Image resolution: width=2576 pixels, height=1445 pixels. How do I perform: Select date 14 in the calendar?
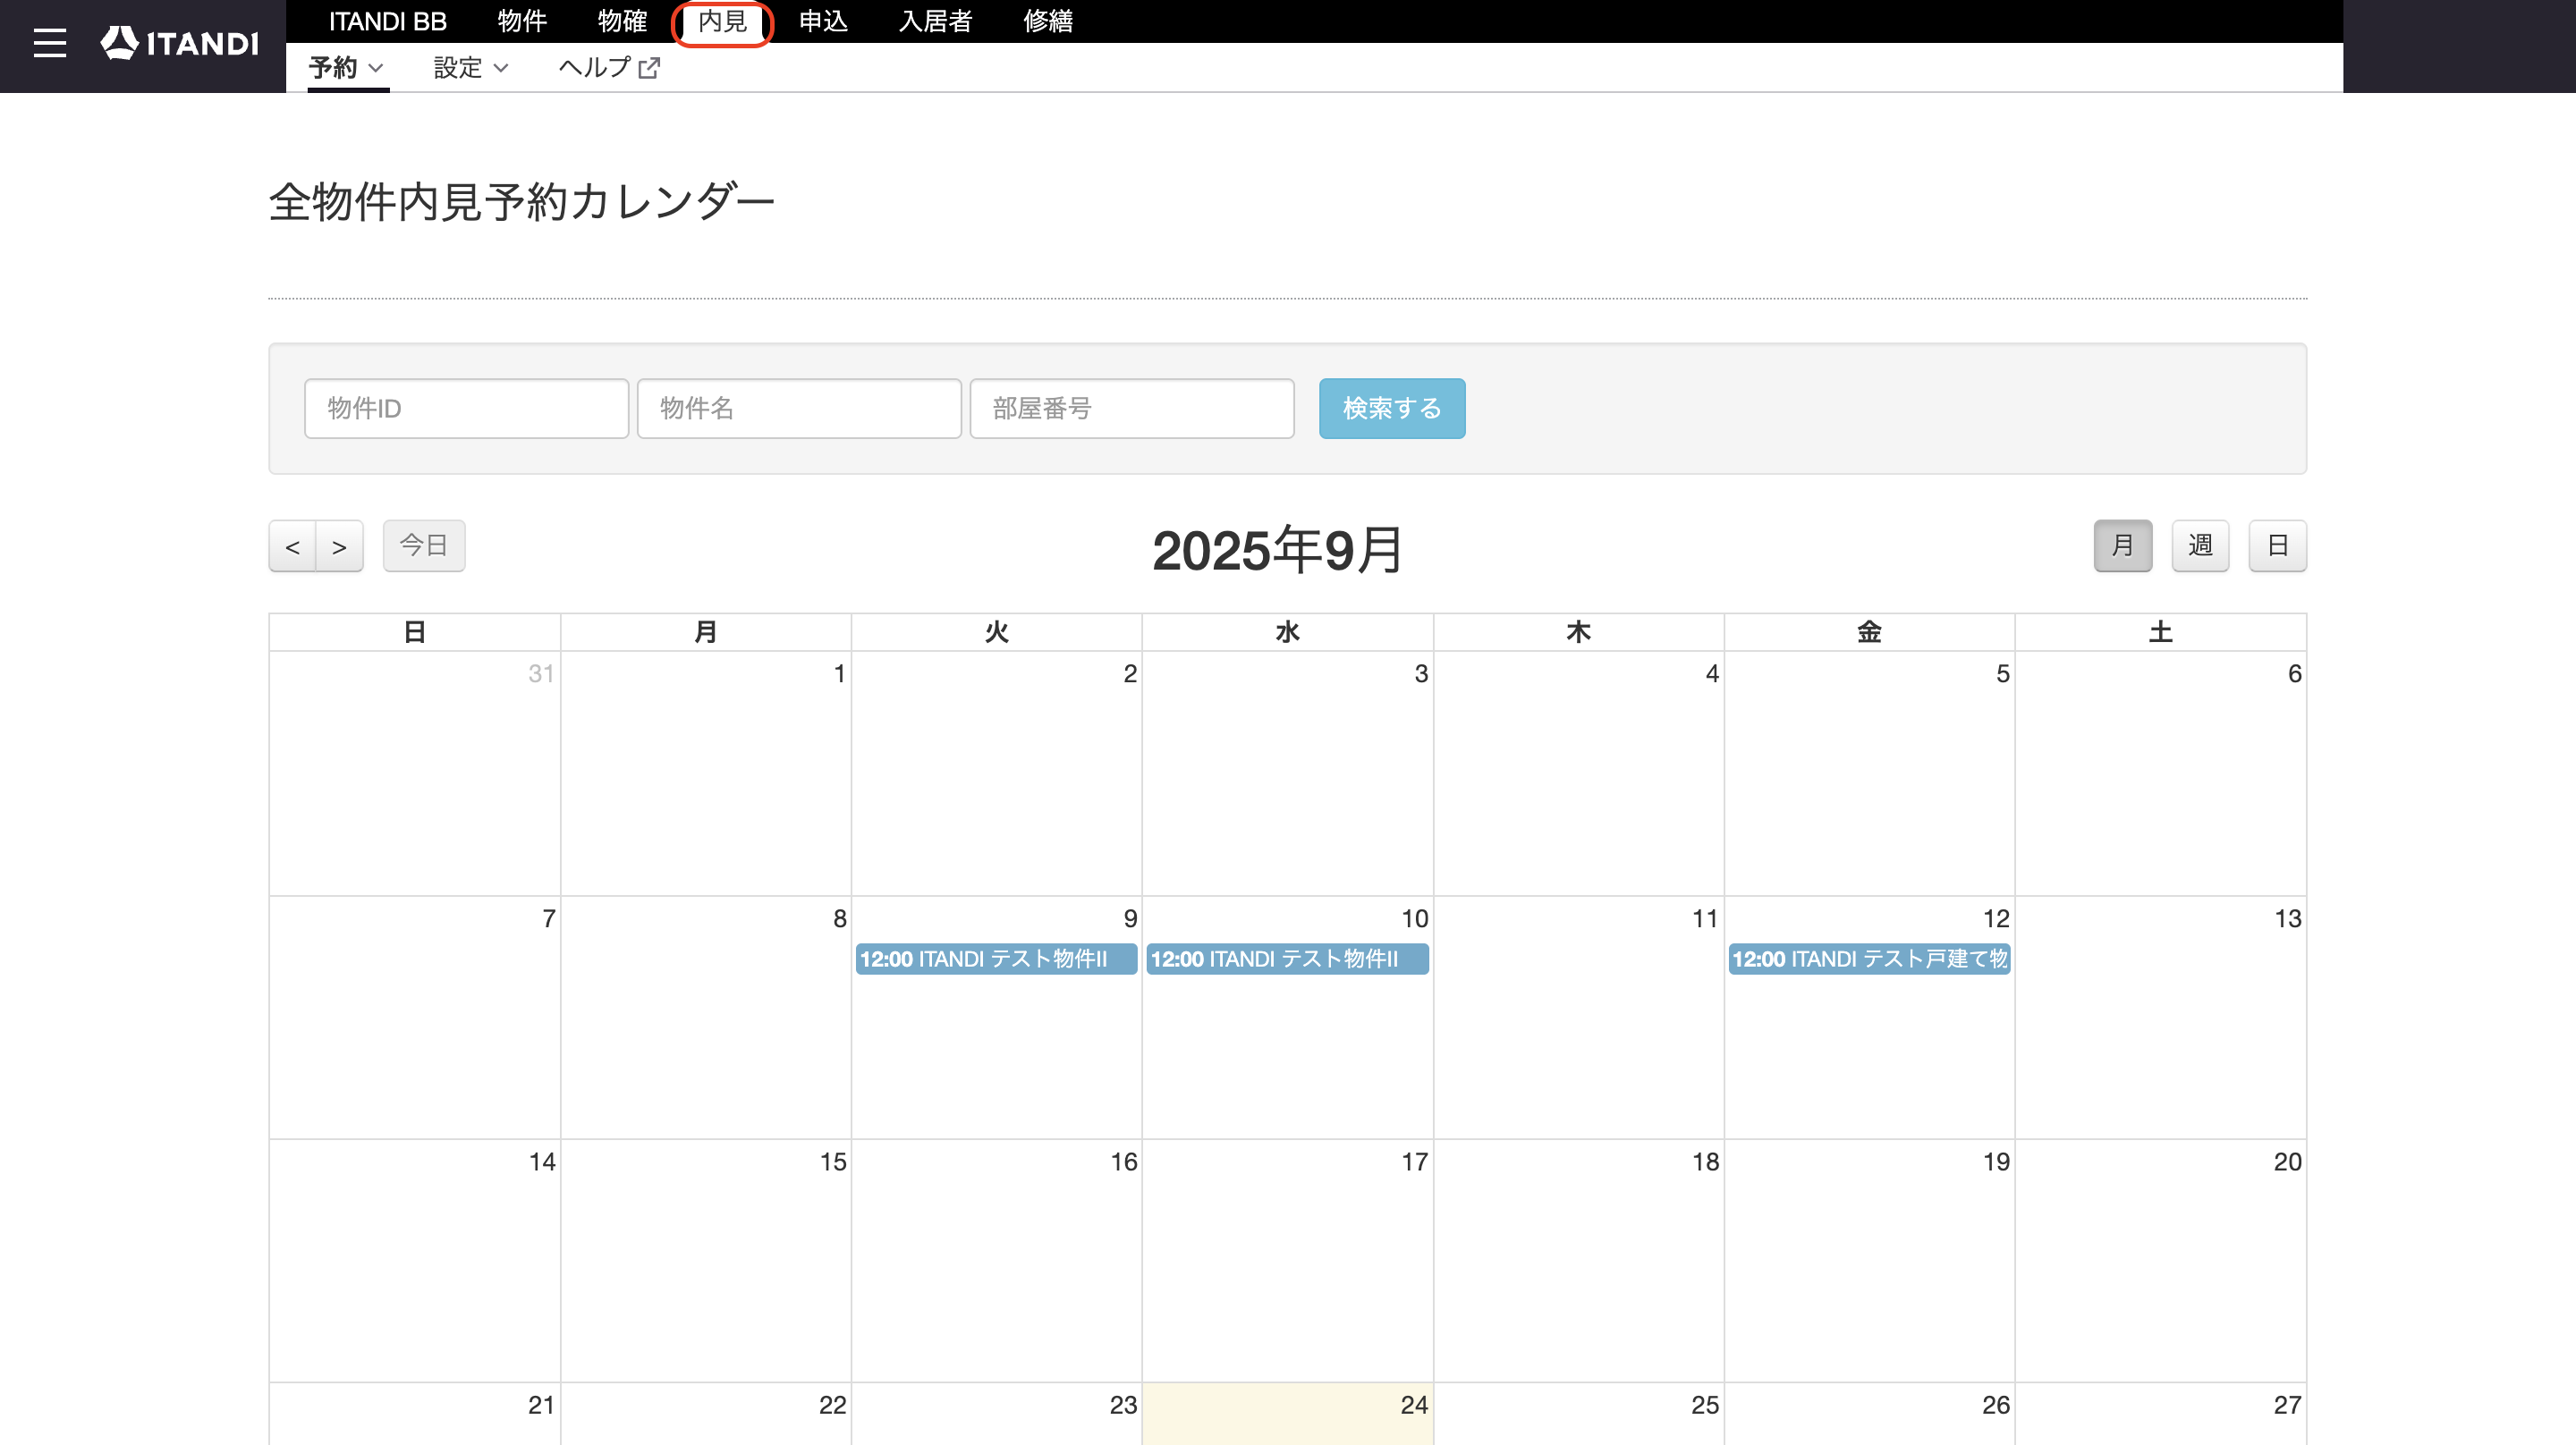542,1162
